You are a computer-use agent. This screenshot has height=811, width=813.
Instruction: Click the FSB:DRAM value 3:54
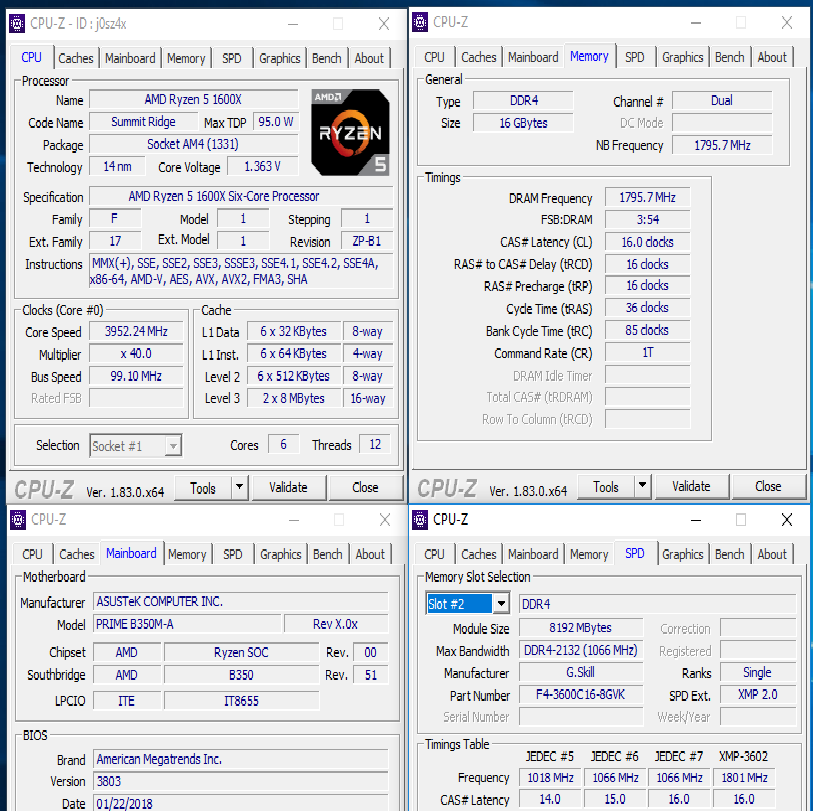pyautogui.click(x=648, y=220)
